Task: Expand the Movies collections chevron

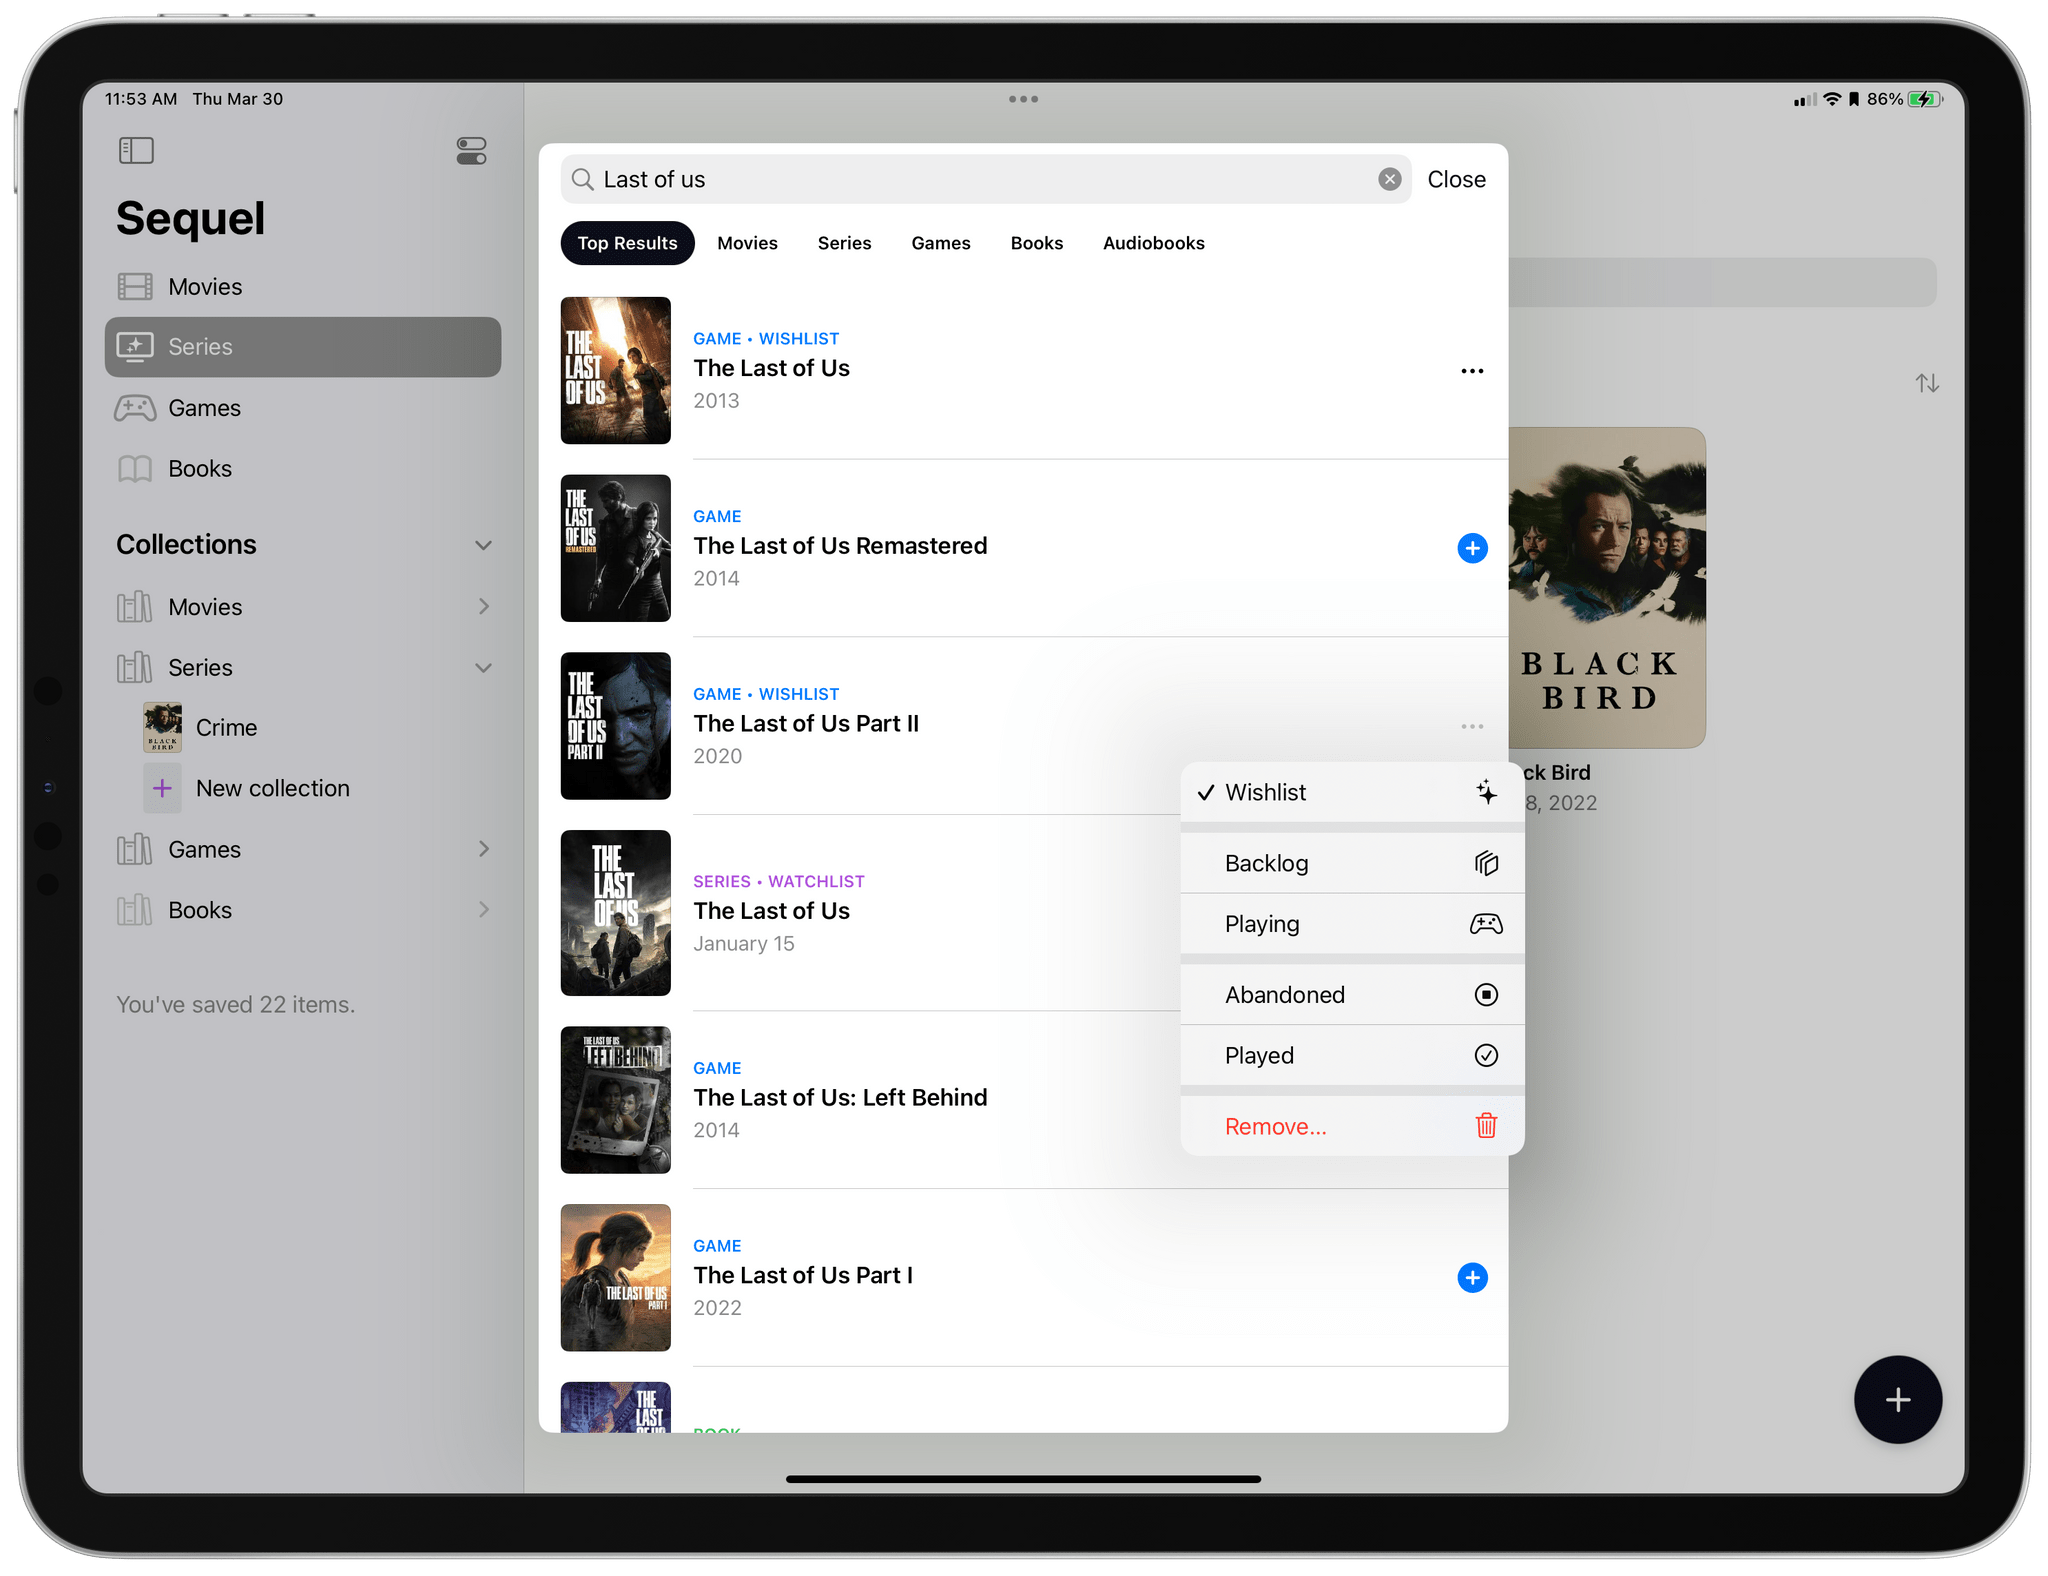Action: [484, 607]
